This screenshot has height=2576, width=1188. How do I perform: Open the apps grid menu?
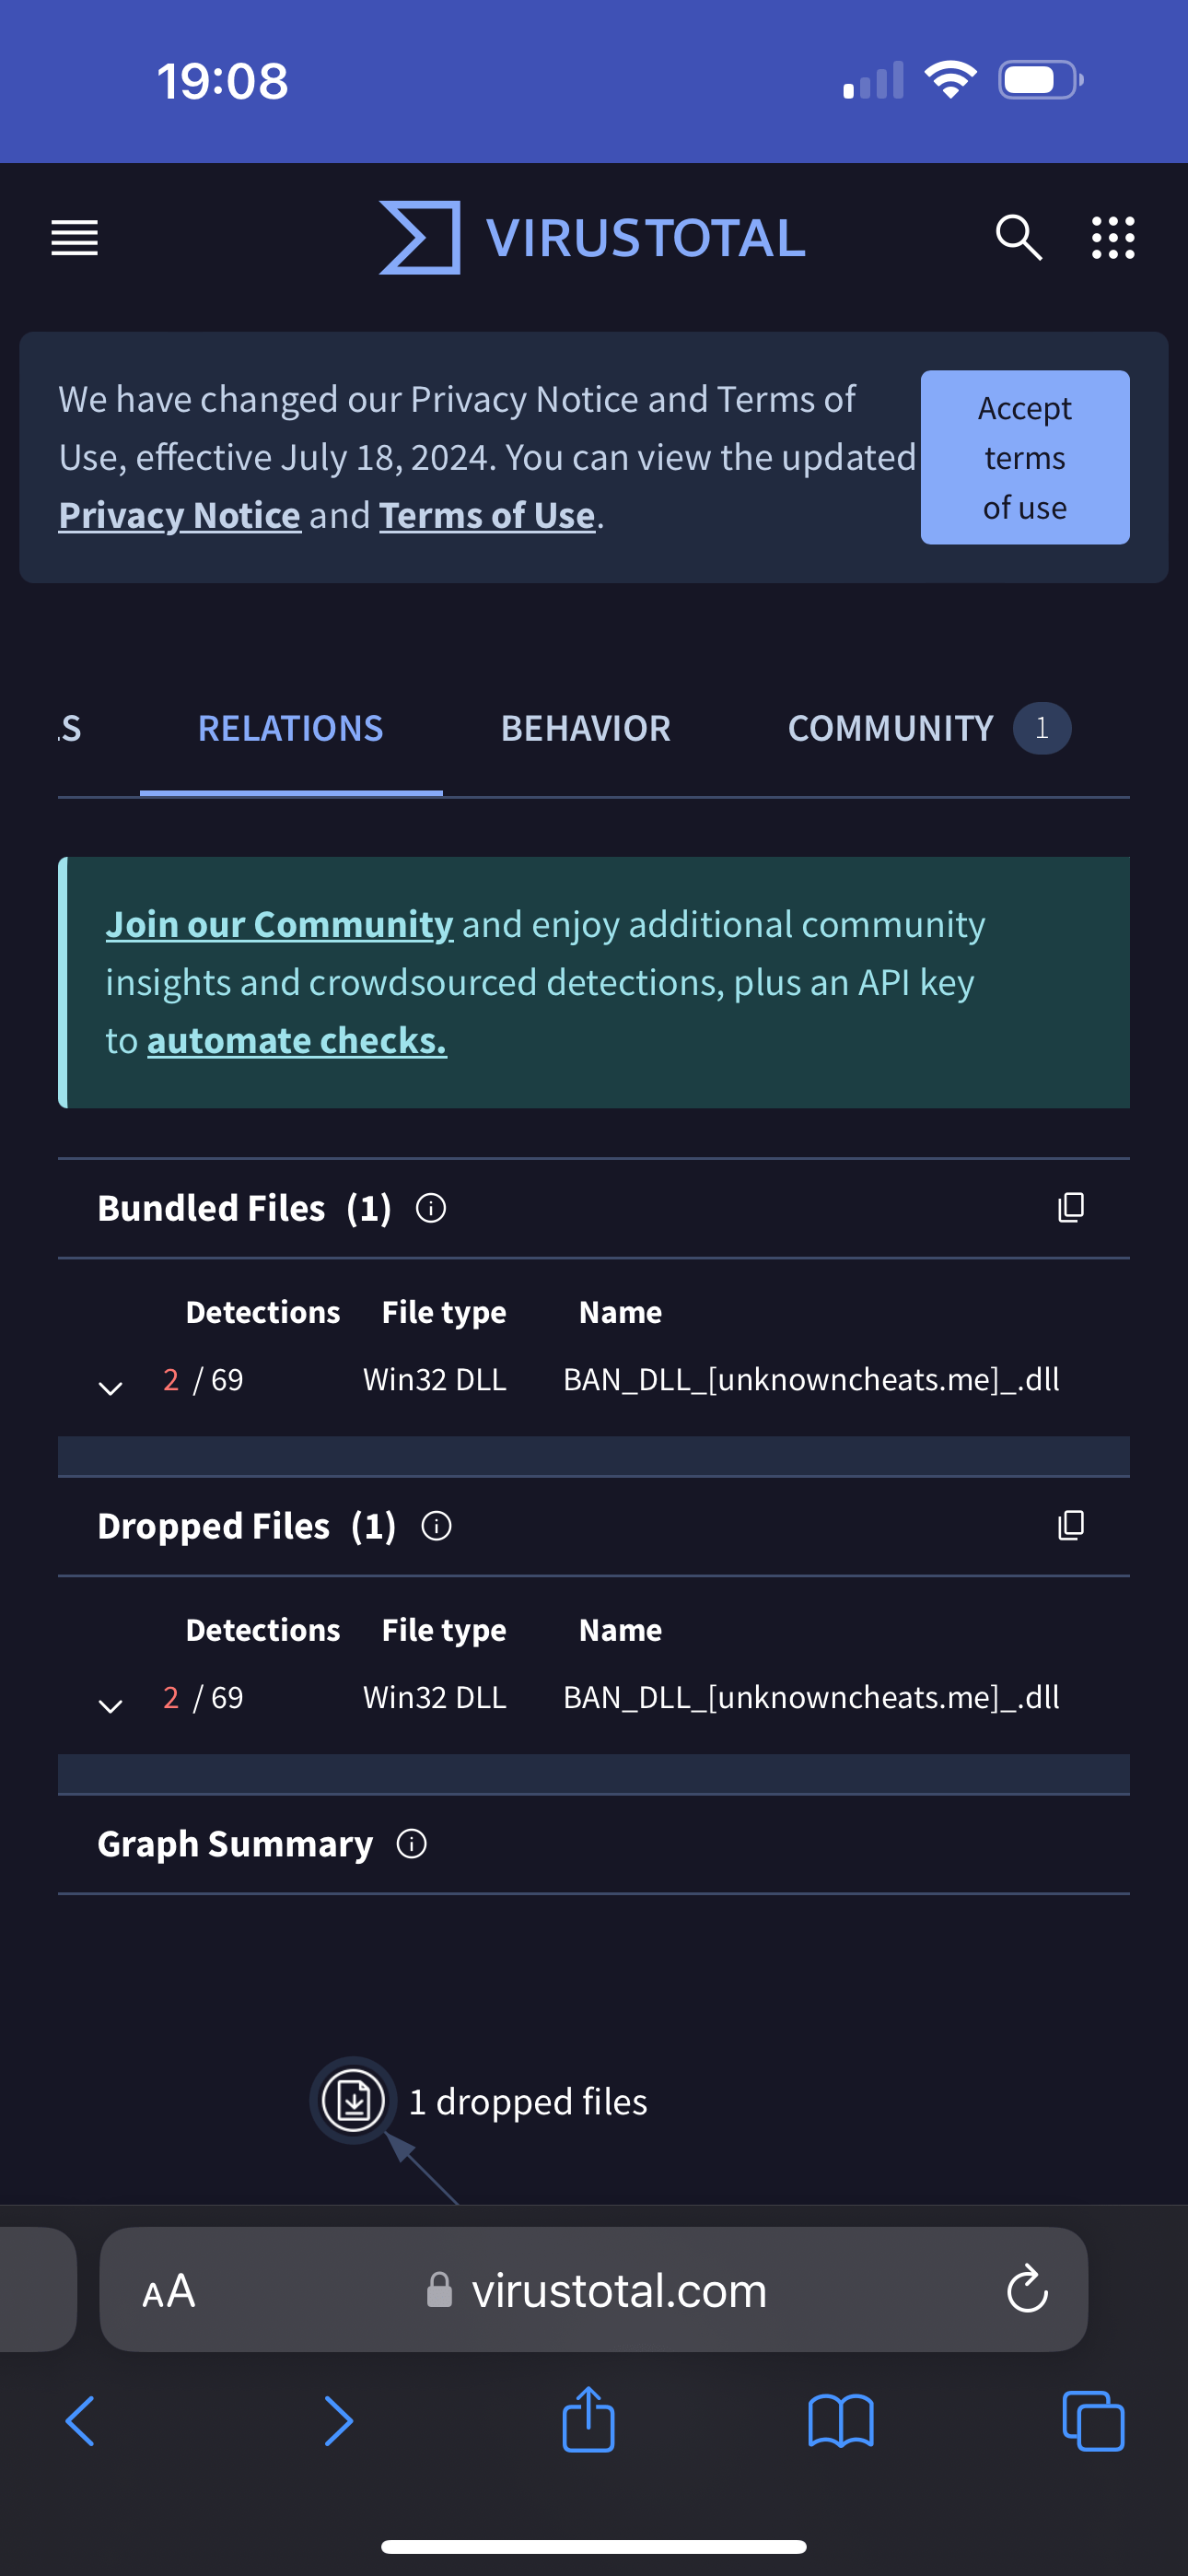click(x=1113, y=238)
